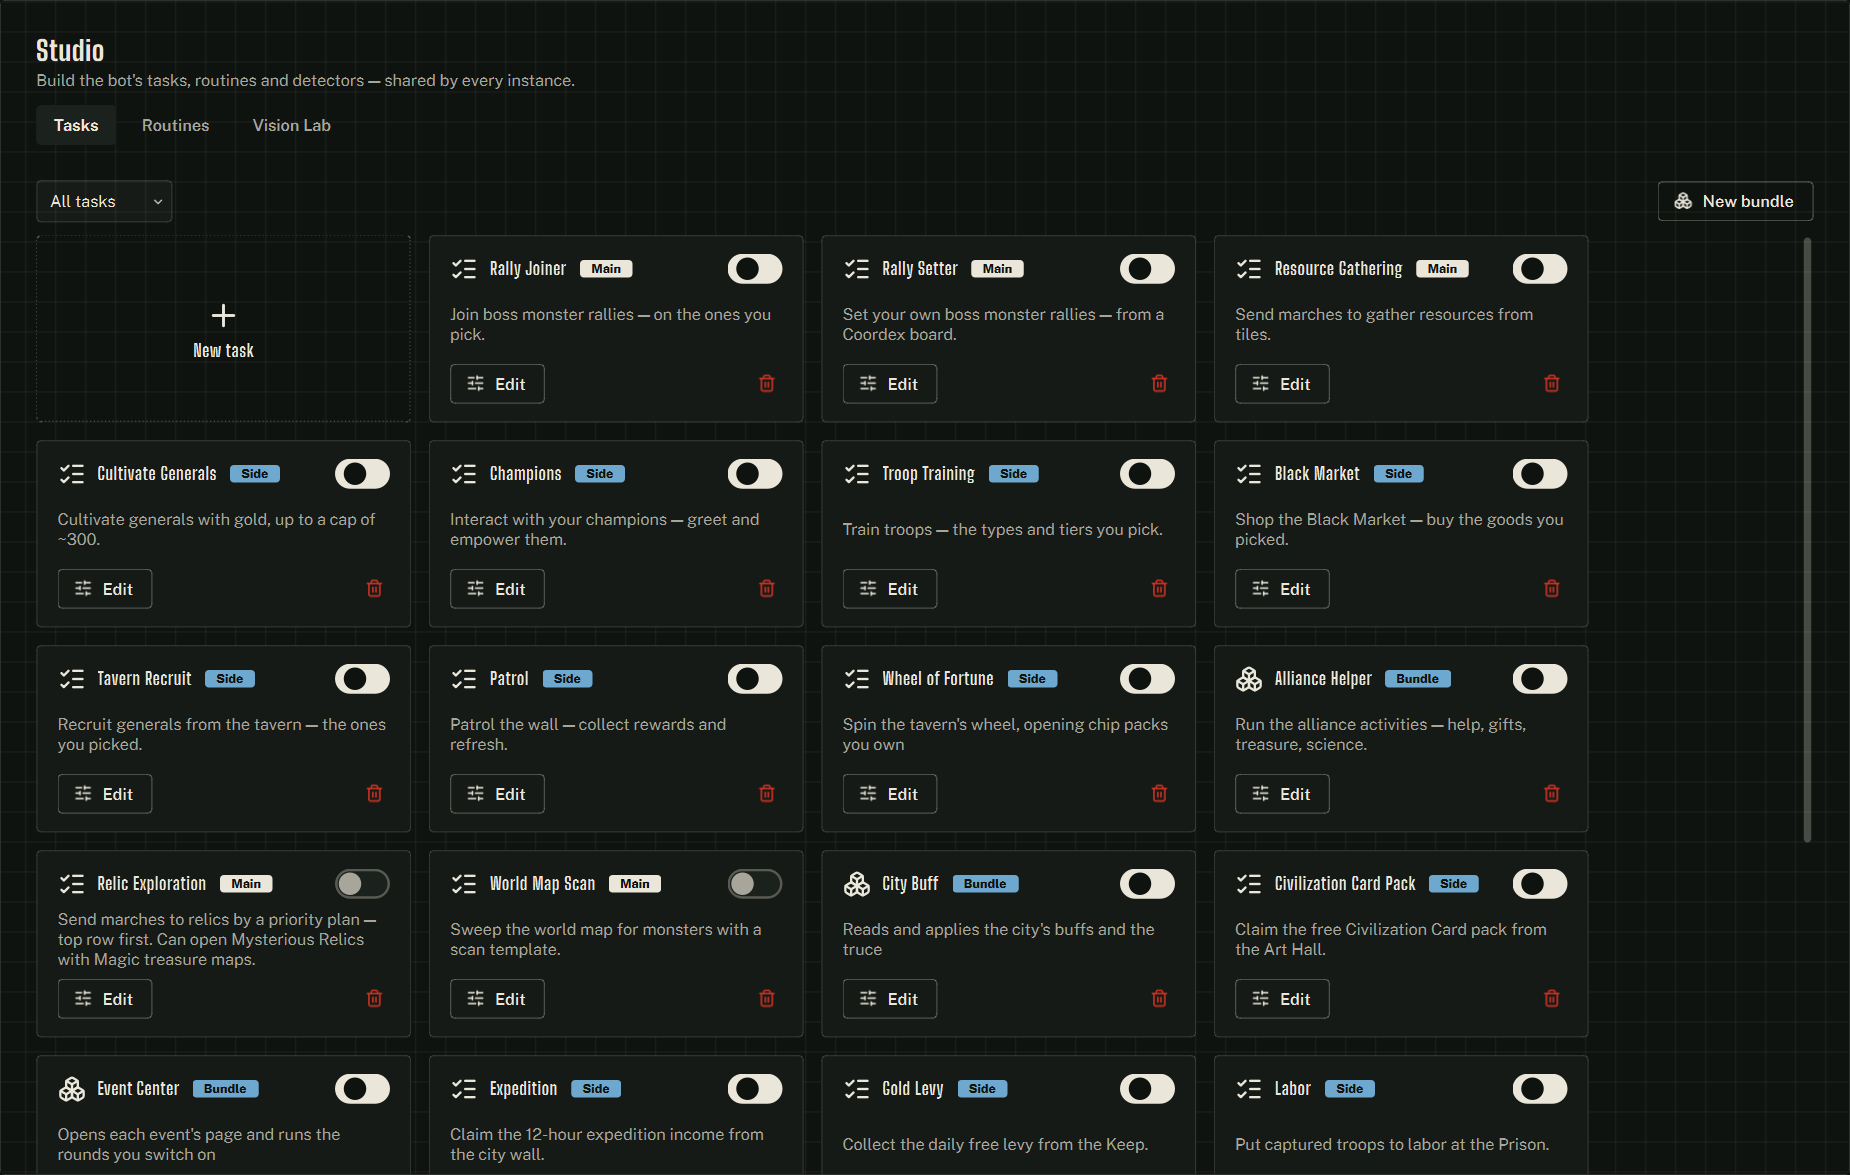This screenshot has height=1175, width=1850.
Task: Click the Expedition checklist icon
Action: [x=464, y=1089]
